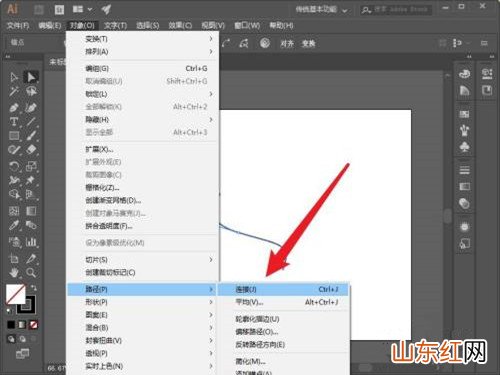This screenshot has width=500, height=375.
Task: Click 变换 link in control bar
Action: coord(308,43)
